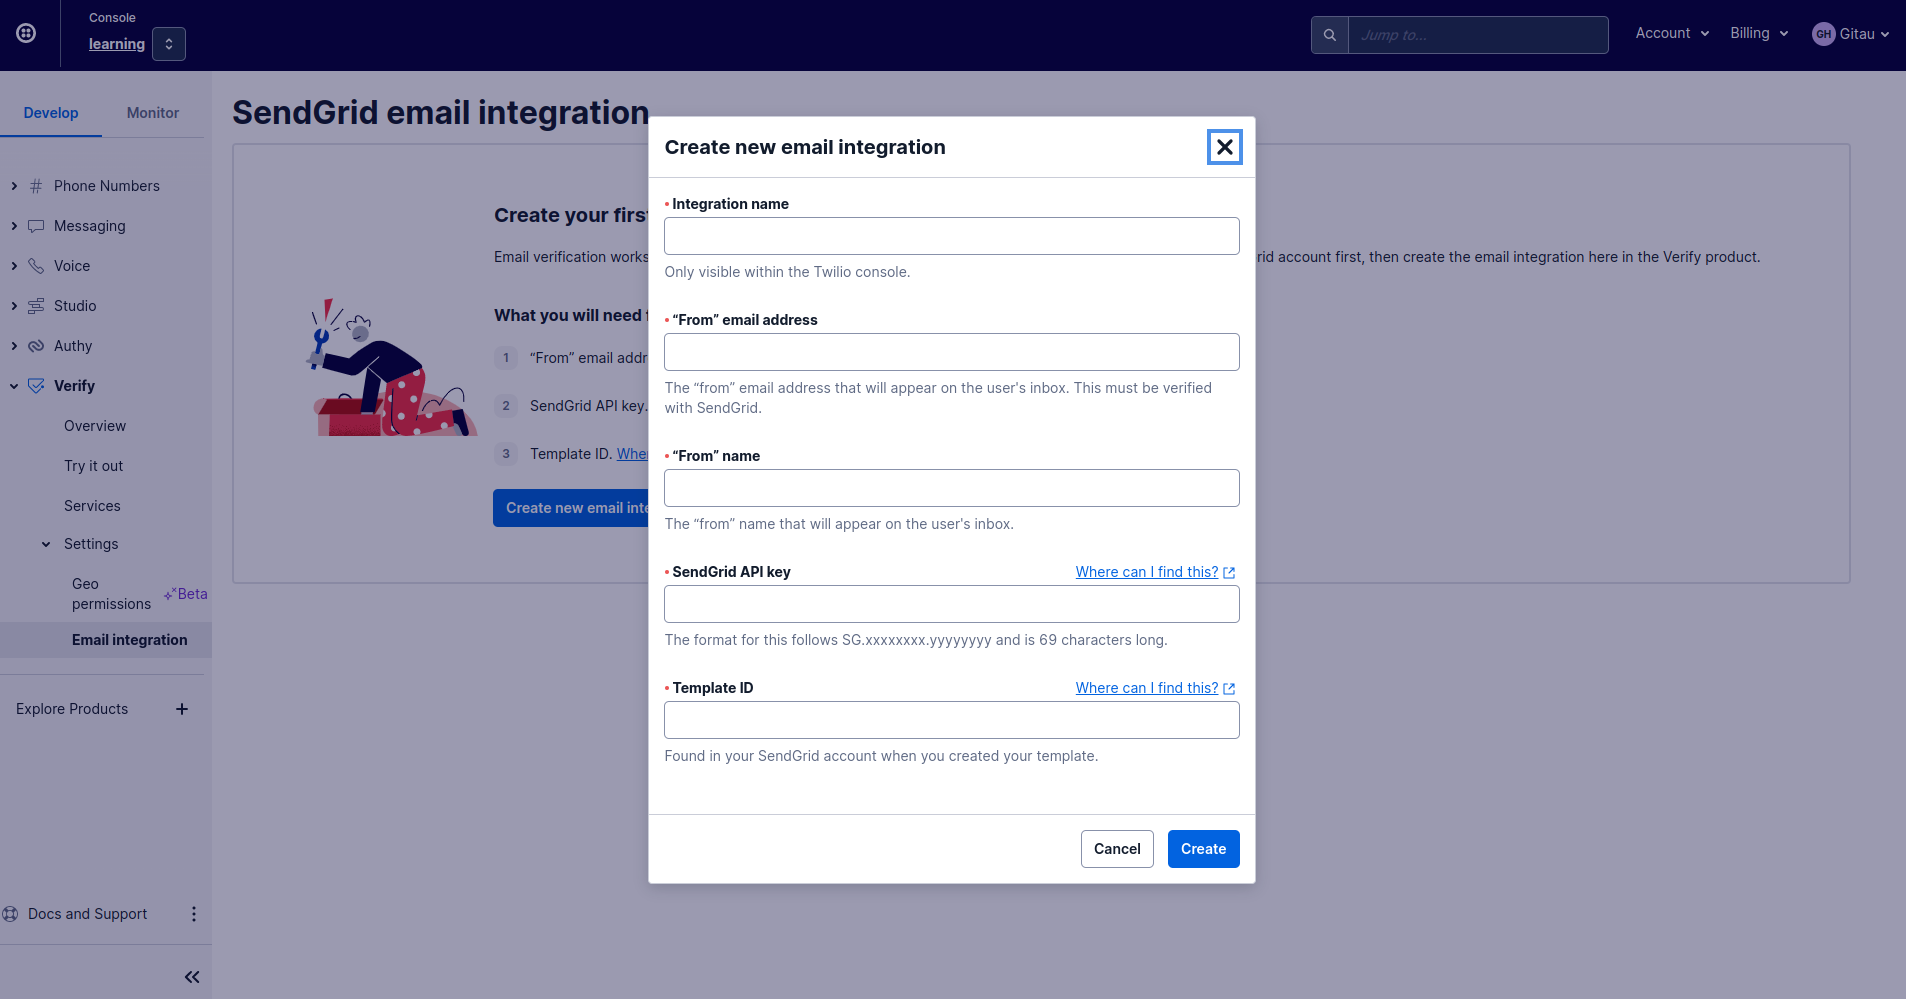This screenshot has width=1906, height=999.
Task: Collapse the Verify section chevron
Action: (x=14, y=386)
